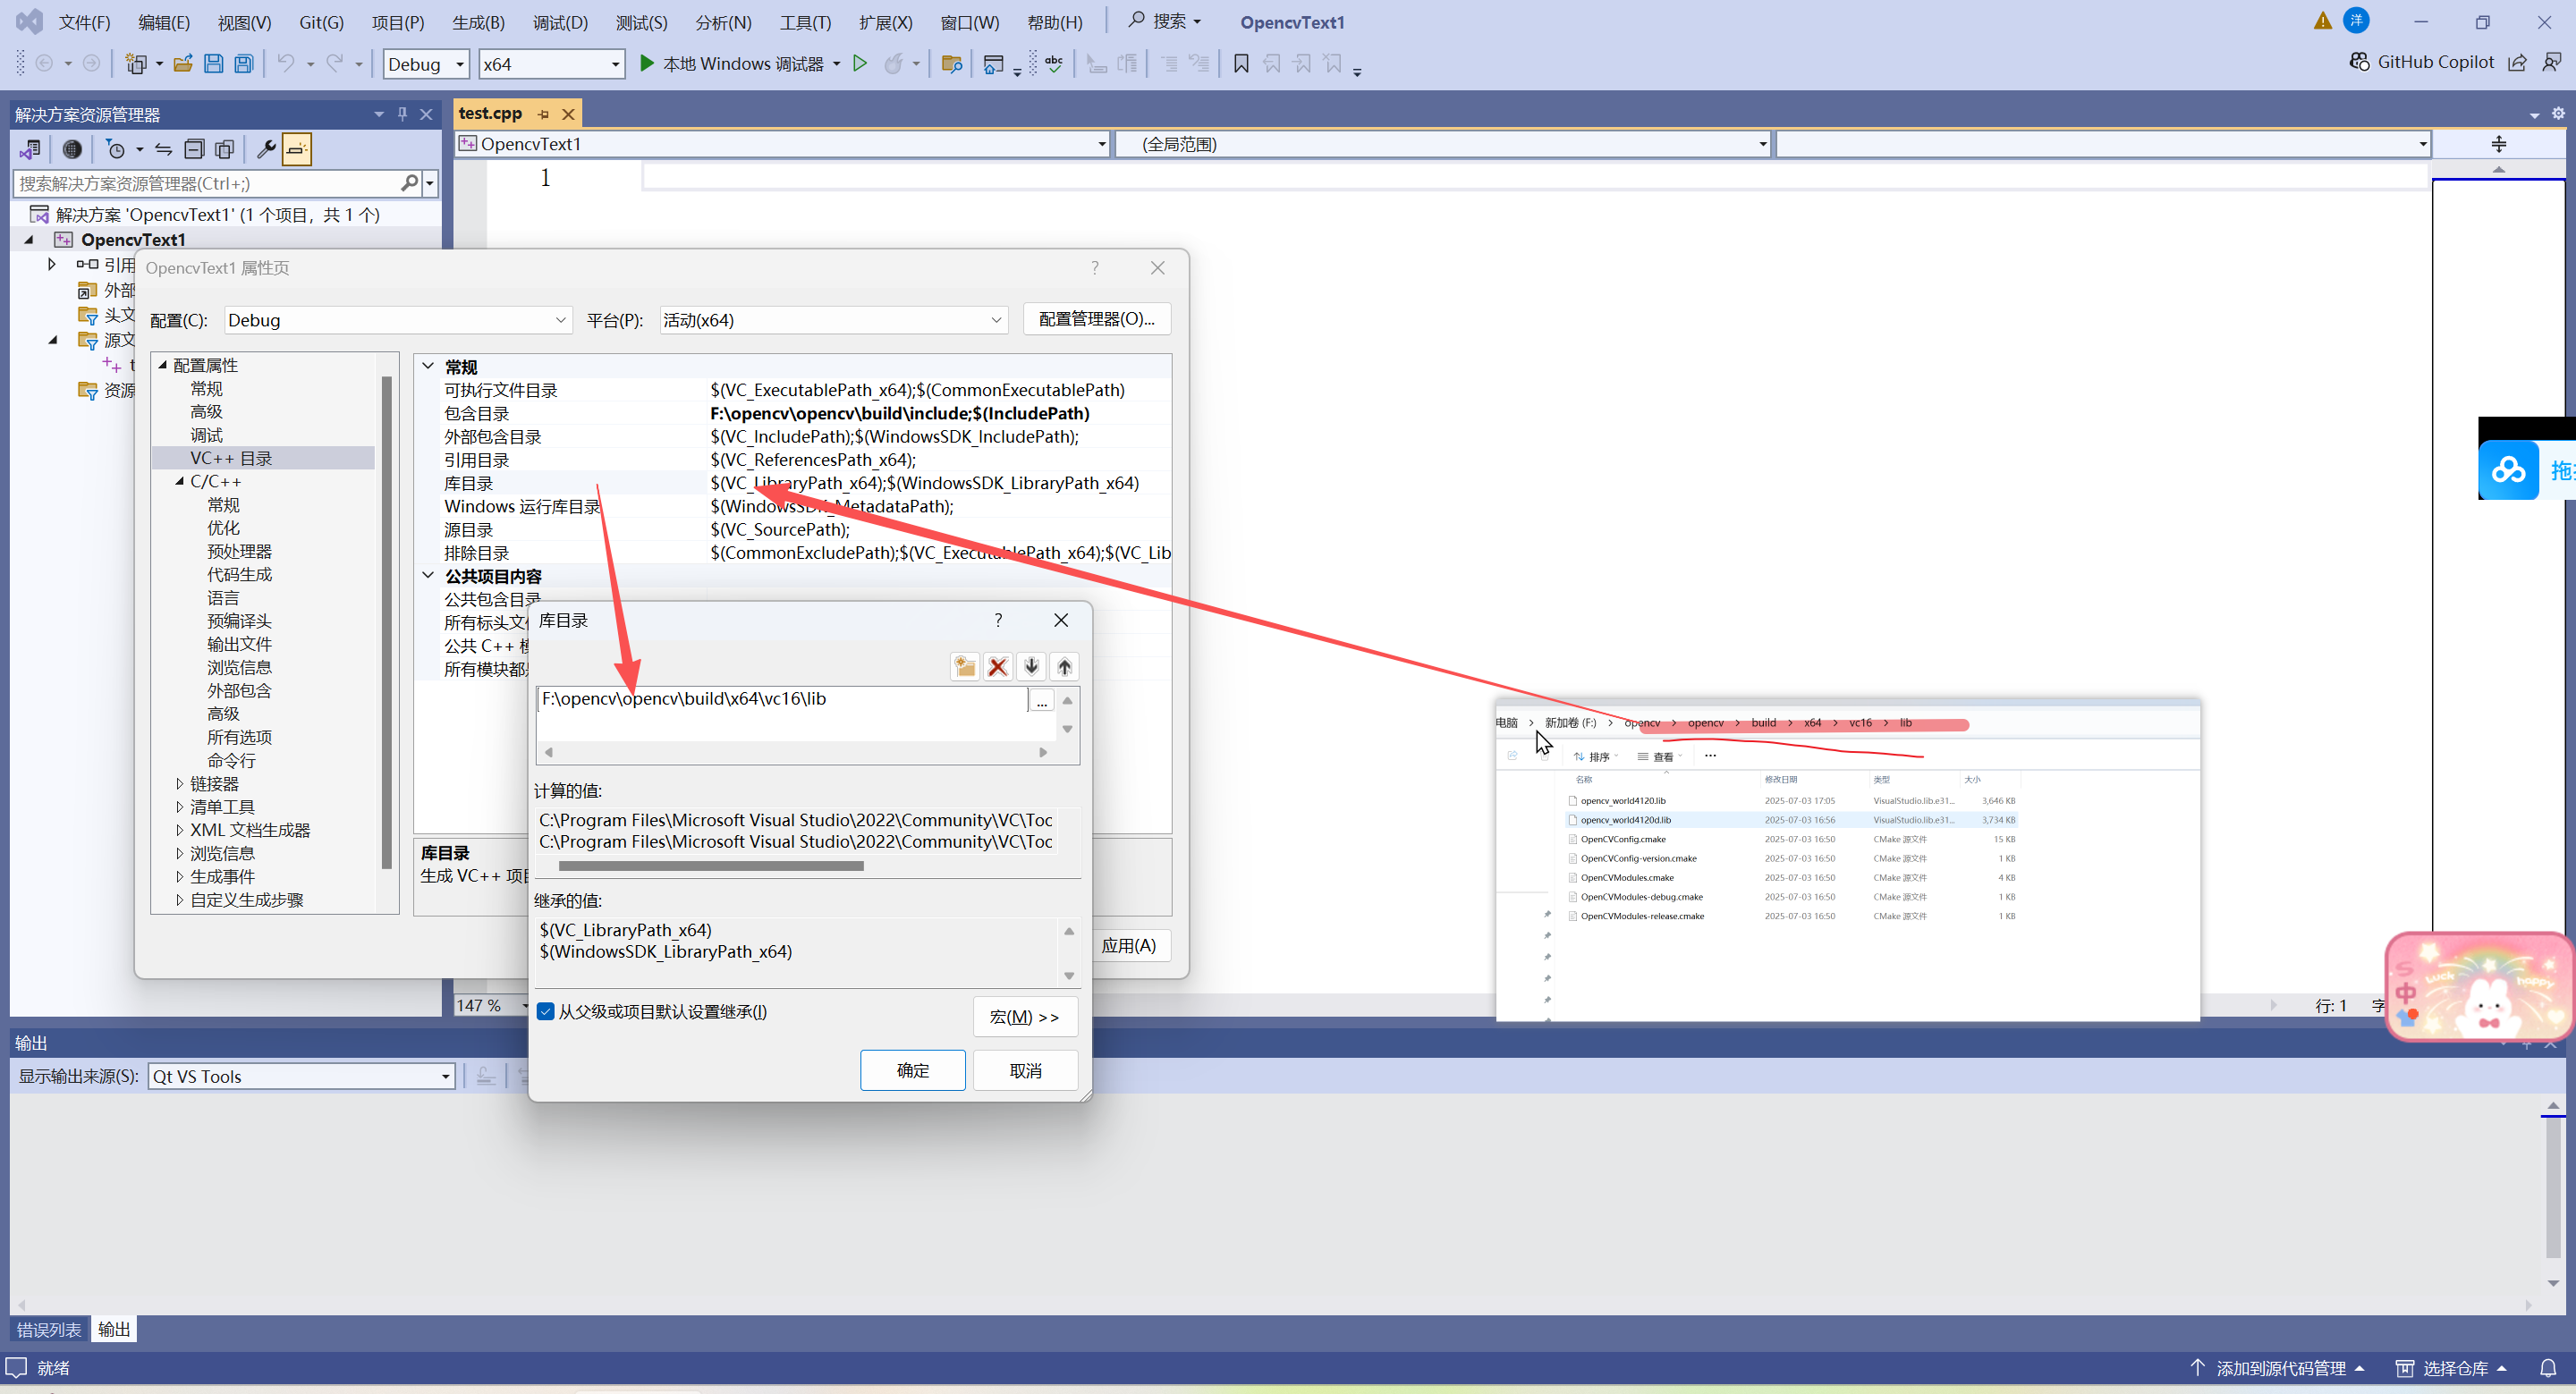Click the sync with active document icon
Image resolution: width=2576 pixels, height=1394 pixels.
click(163, 149)
